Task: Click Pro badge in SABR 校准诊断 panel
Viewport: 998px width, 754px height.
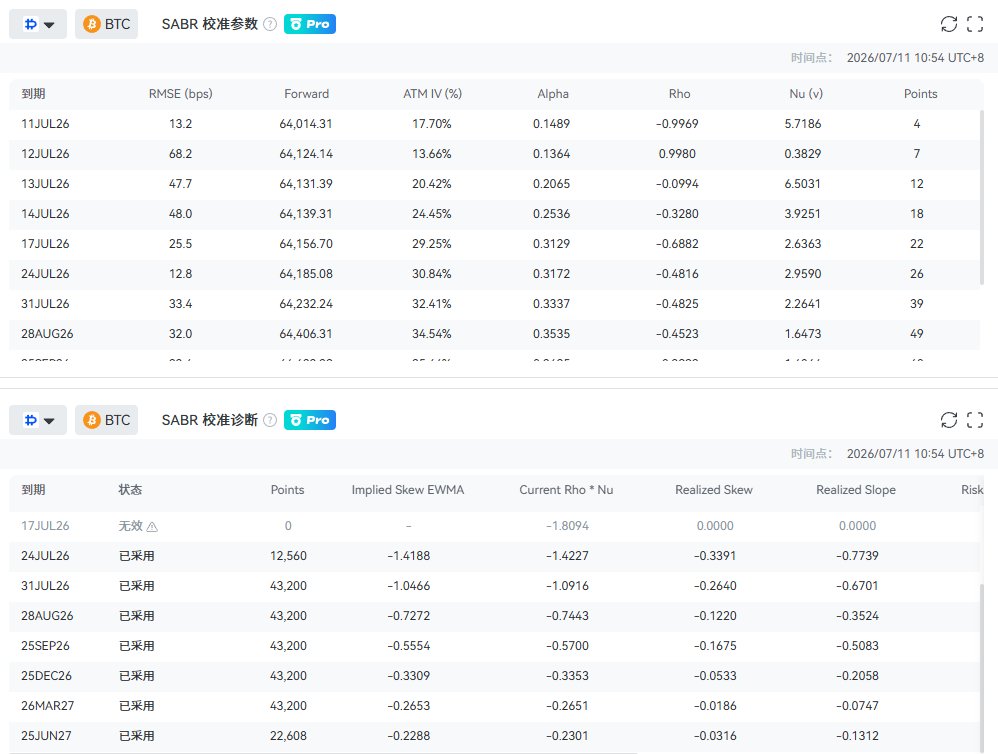Action: pyautogui.click(x=310, y=420)
